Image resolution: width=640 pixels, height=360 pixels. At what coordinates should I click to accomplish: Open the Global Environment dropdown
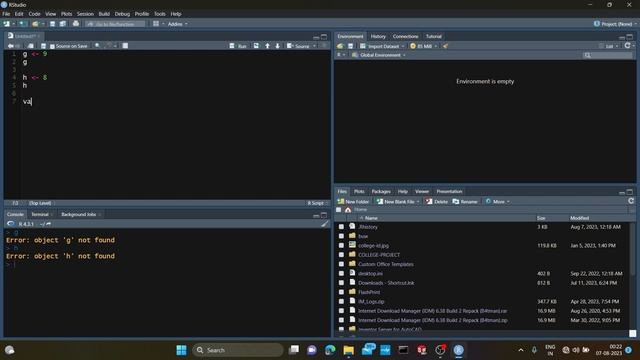click(x=379, y=55)
